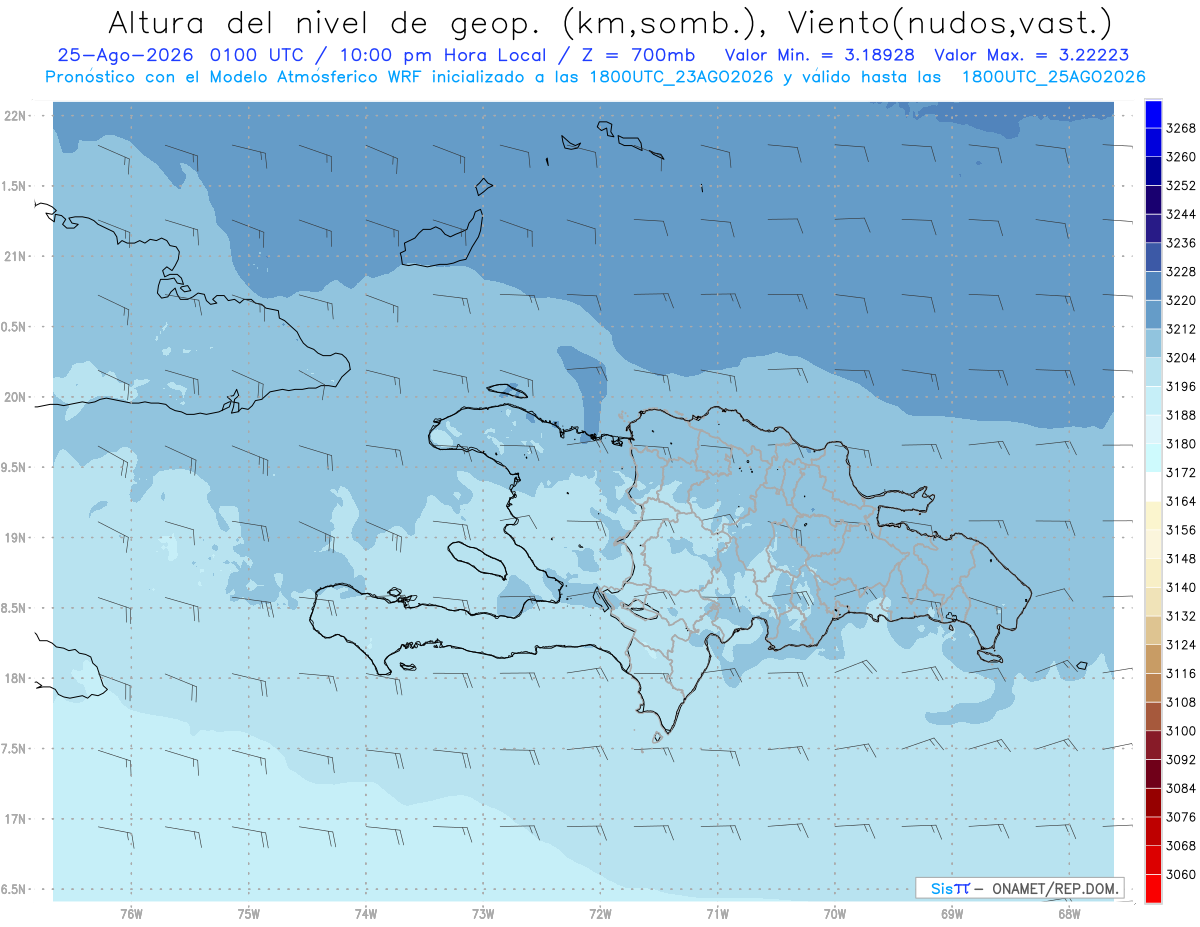
Task: Click the 'ONAMET/REP.DOM.' credit label
Action: click(x=1055, y=888)
